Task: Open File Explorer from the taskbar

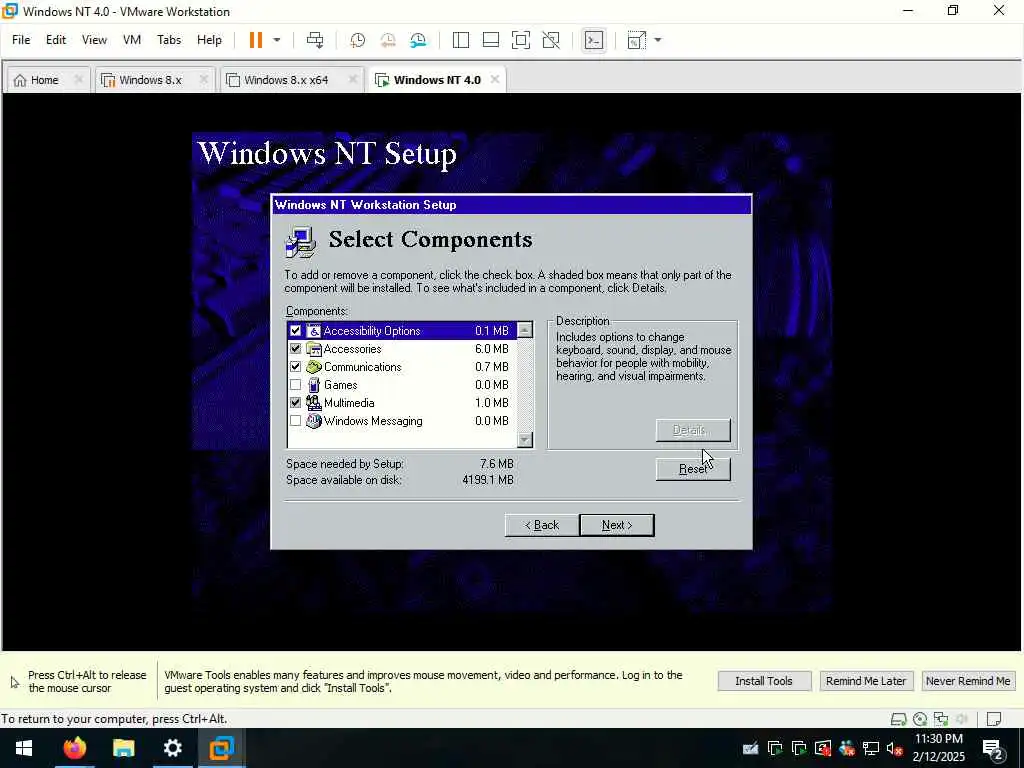Action: [123, 748]
